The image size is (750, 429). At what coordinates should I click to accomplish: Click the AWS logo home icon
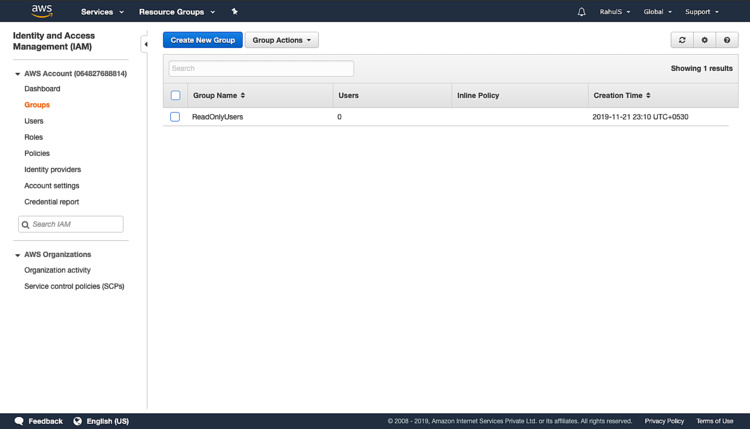(x=41, y=11)
